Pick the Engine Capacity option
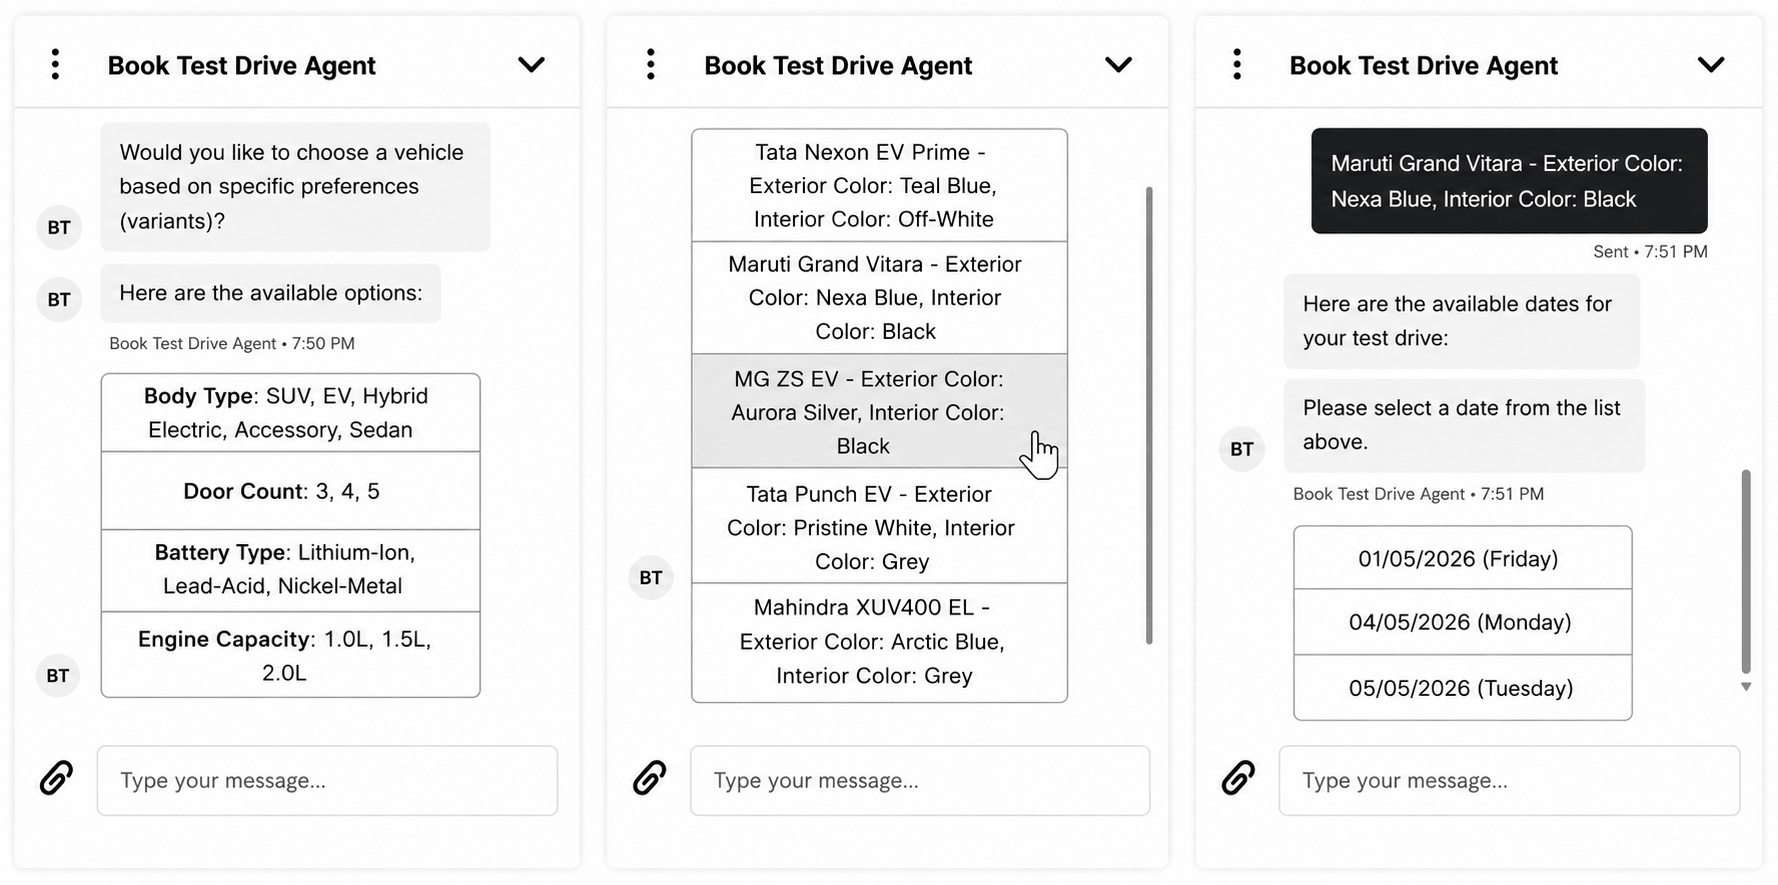The image size is (1778, 885). (290, 655)
